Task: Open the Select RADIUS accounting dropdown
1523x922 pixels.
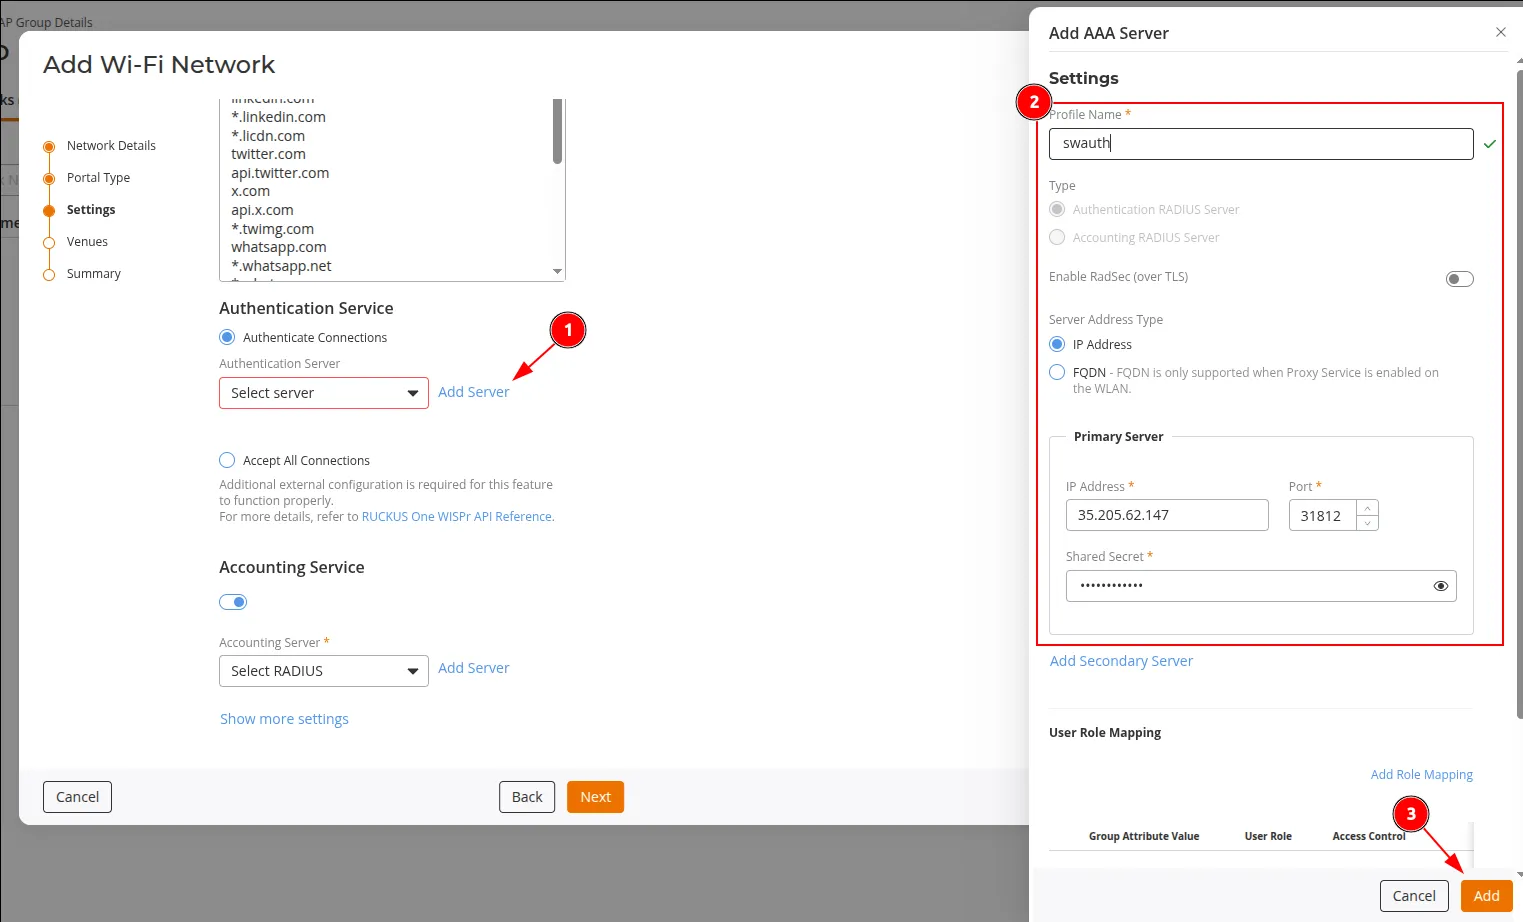Action: (324, 671)
